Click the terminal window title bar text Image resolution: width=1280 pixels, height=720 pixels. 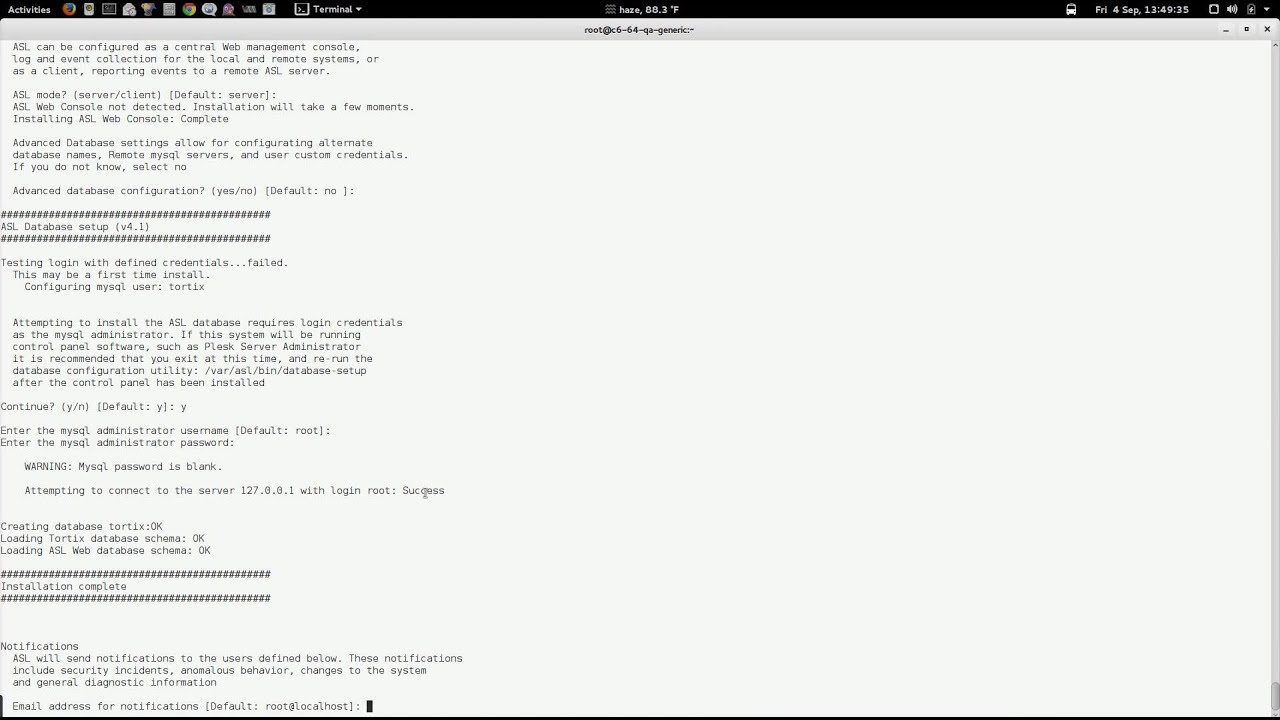click(x=639, y=30)
